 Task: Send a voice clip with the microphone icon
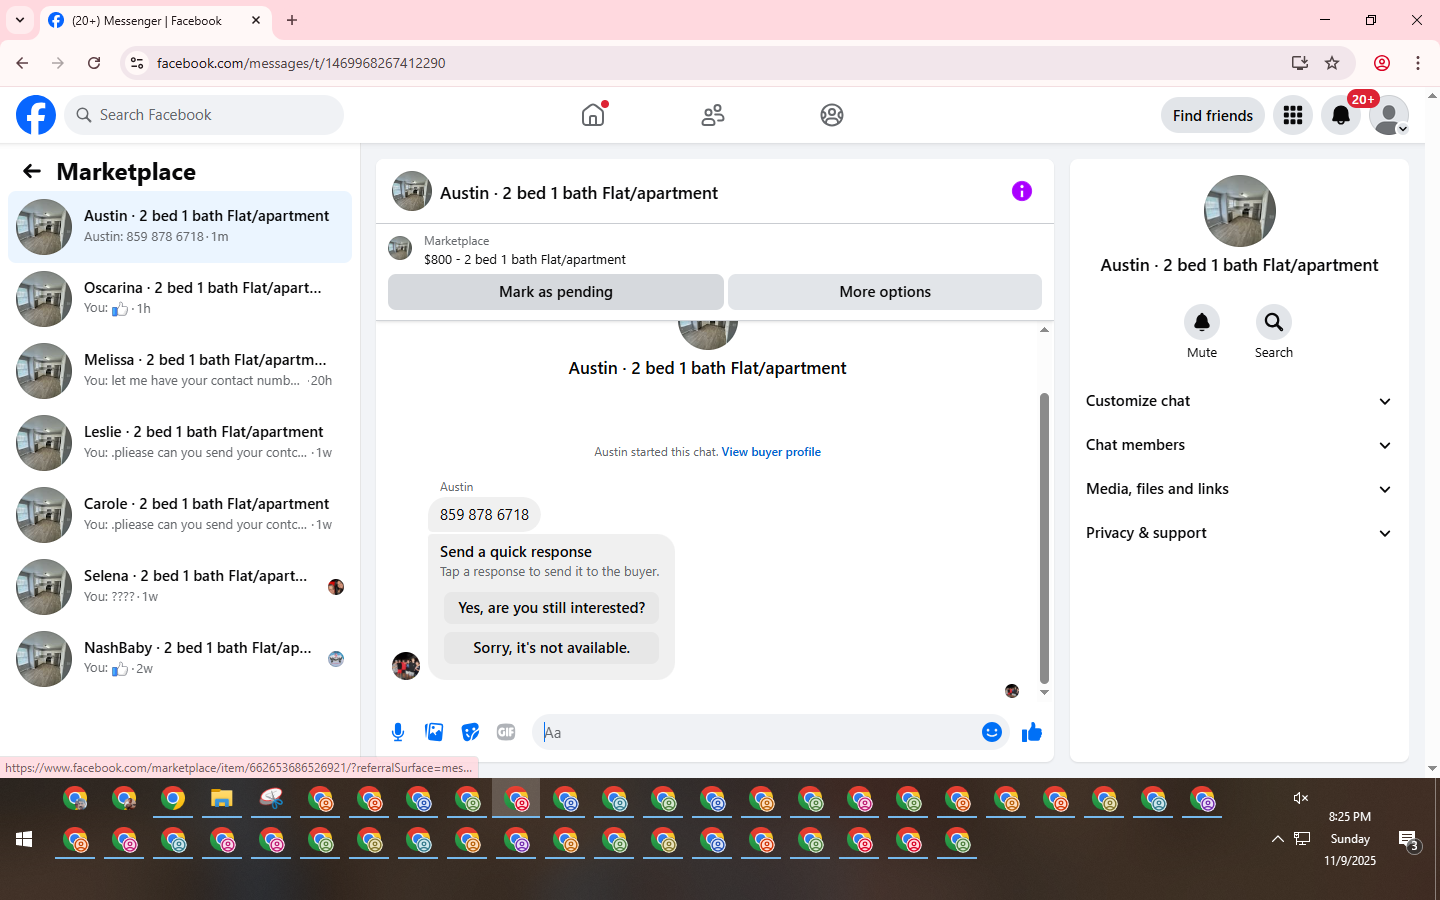[x=398, y=732]
